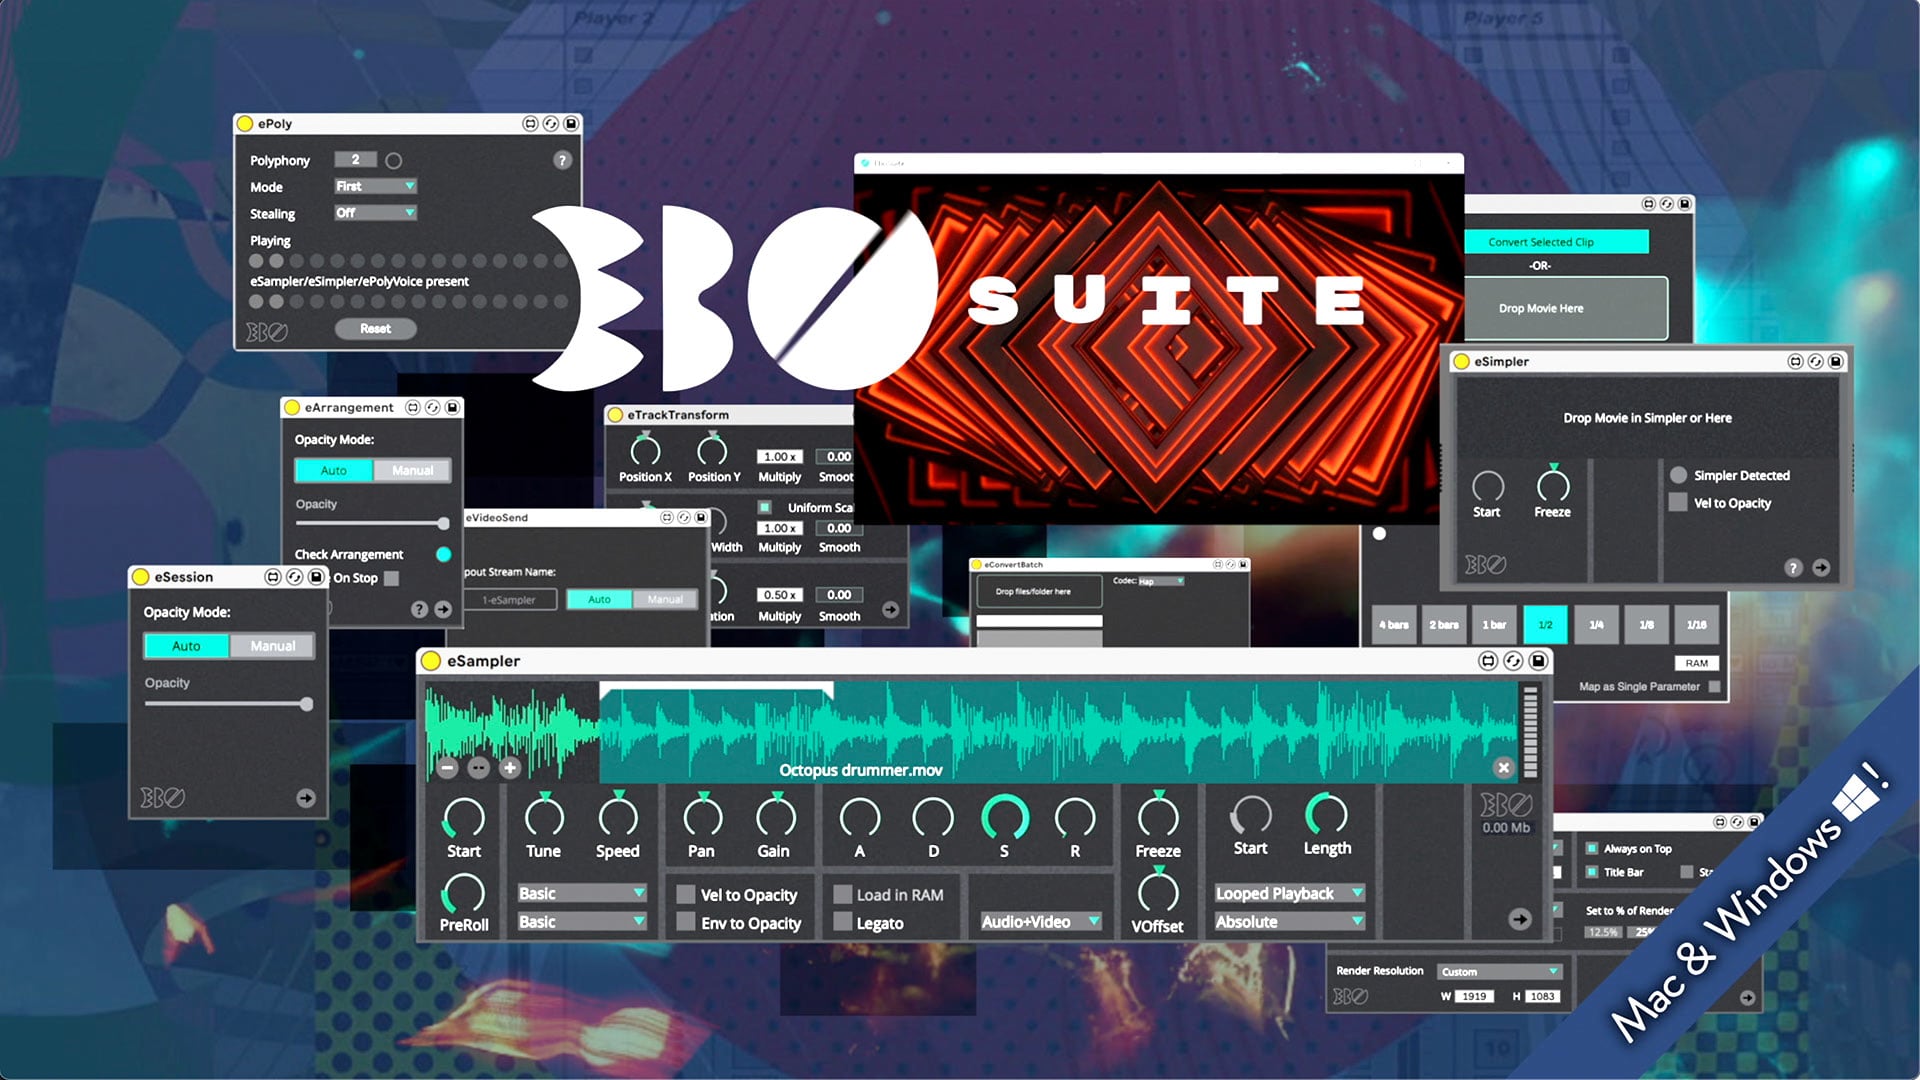Select Manual opacity mode in eSession
The width and height of the screenshot is (1920, 1080).
[x=272, y=647]
